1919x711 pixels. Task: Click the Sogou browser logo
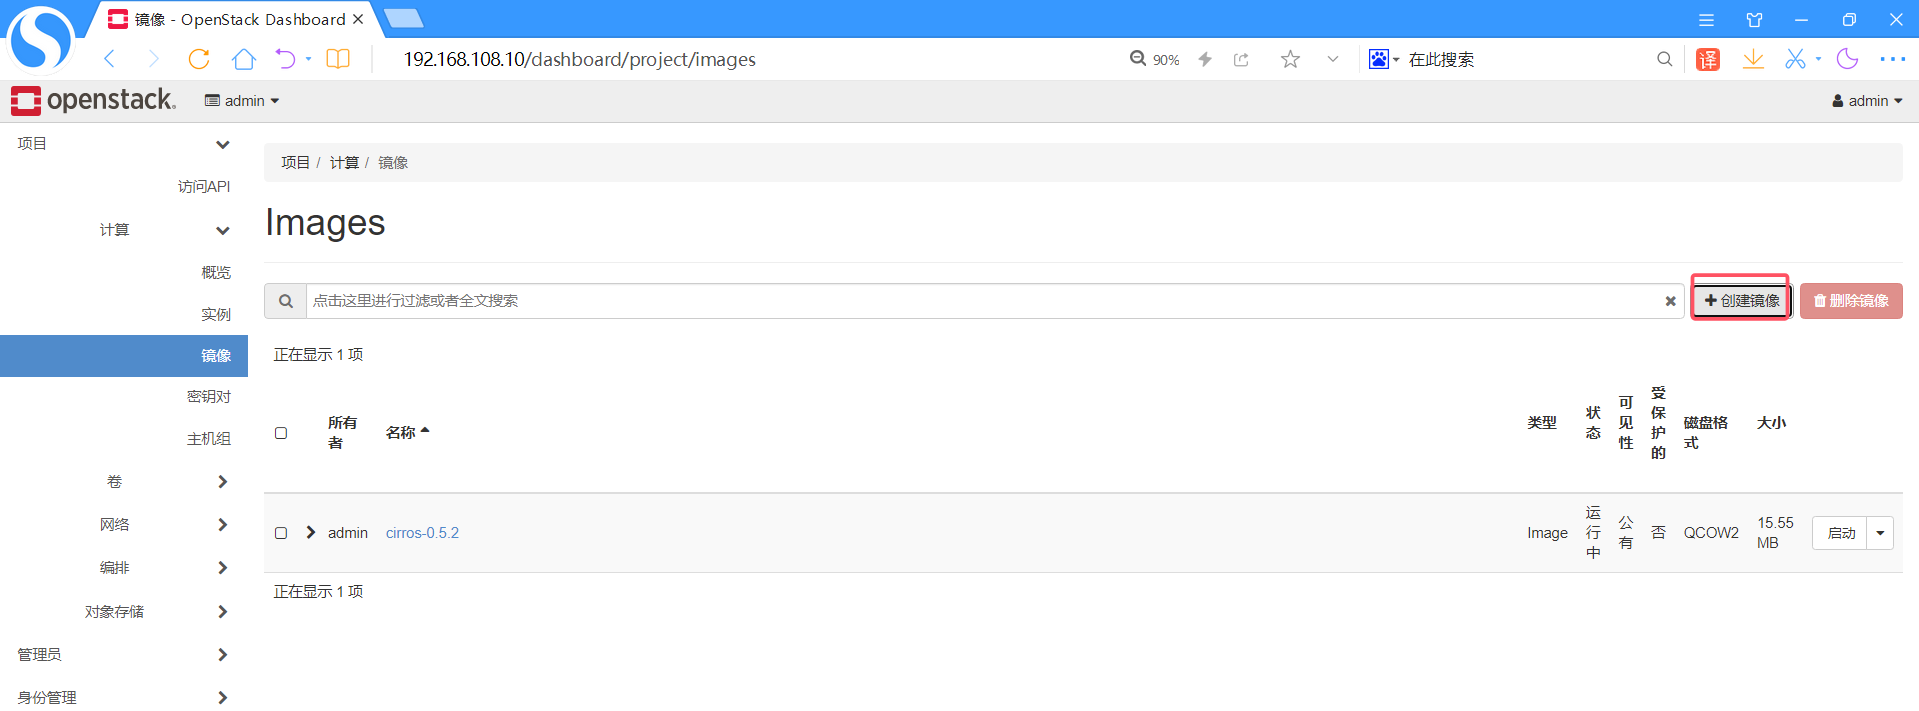[40, 40]
